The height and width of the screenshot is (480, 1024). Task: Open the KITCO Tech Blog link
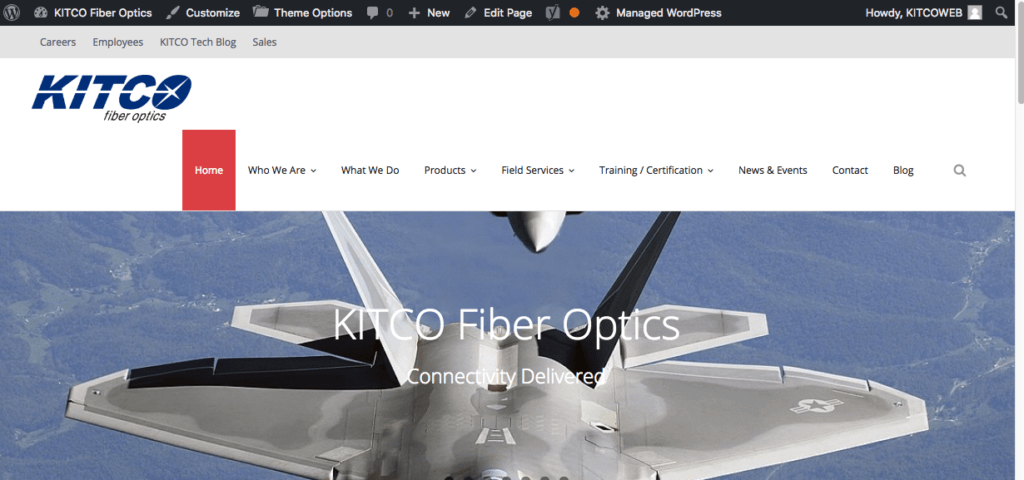tap(198, 42)
